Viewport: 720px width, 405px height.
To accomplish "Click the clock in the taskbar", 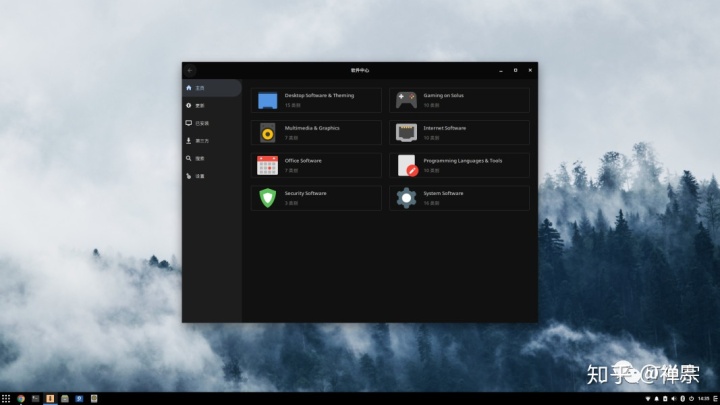I will [x=703, y=399].
